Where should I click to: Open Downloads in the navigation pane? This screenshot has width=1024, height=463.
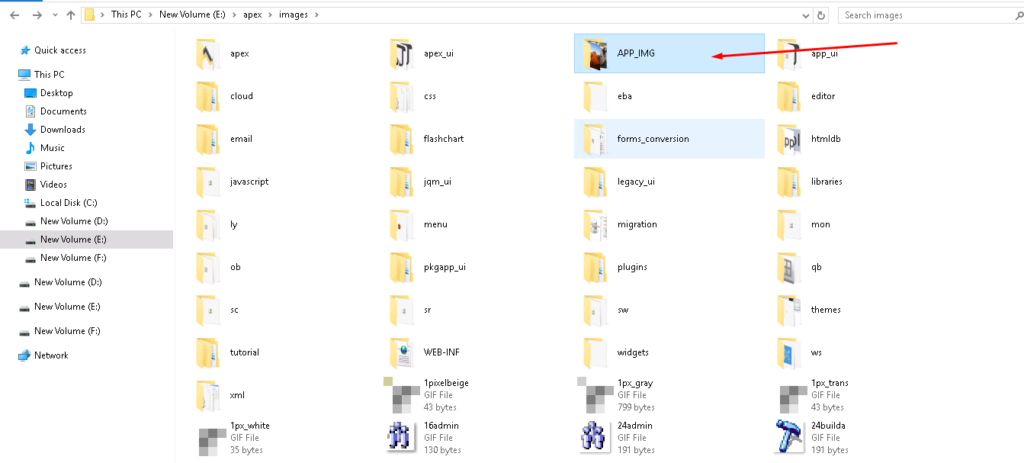(62, 129)
